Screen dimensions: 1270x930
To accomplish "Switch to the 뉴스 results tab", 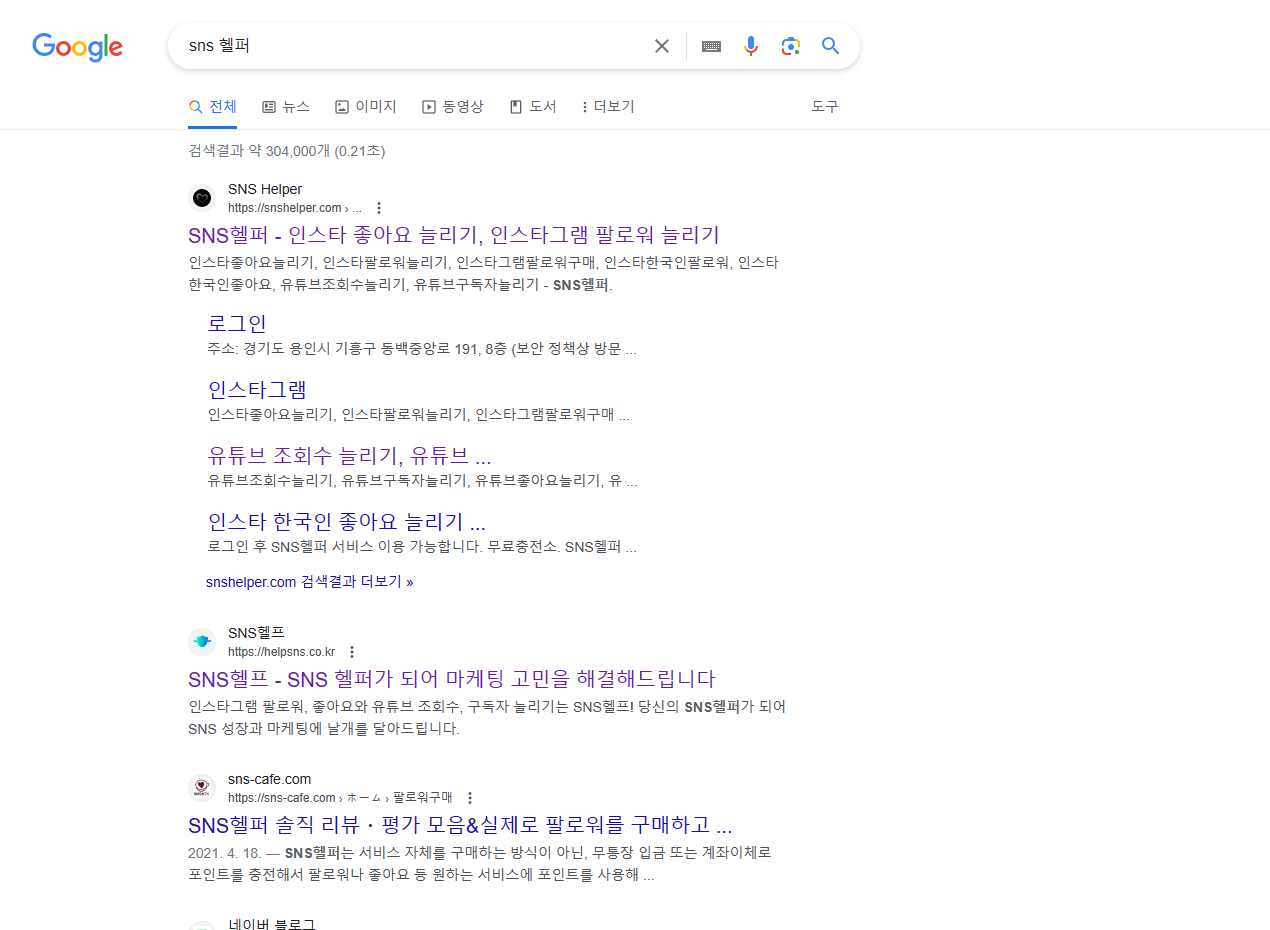I will pyautogui.click(x=286, y=107).
